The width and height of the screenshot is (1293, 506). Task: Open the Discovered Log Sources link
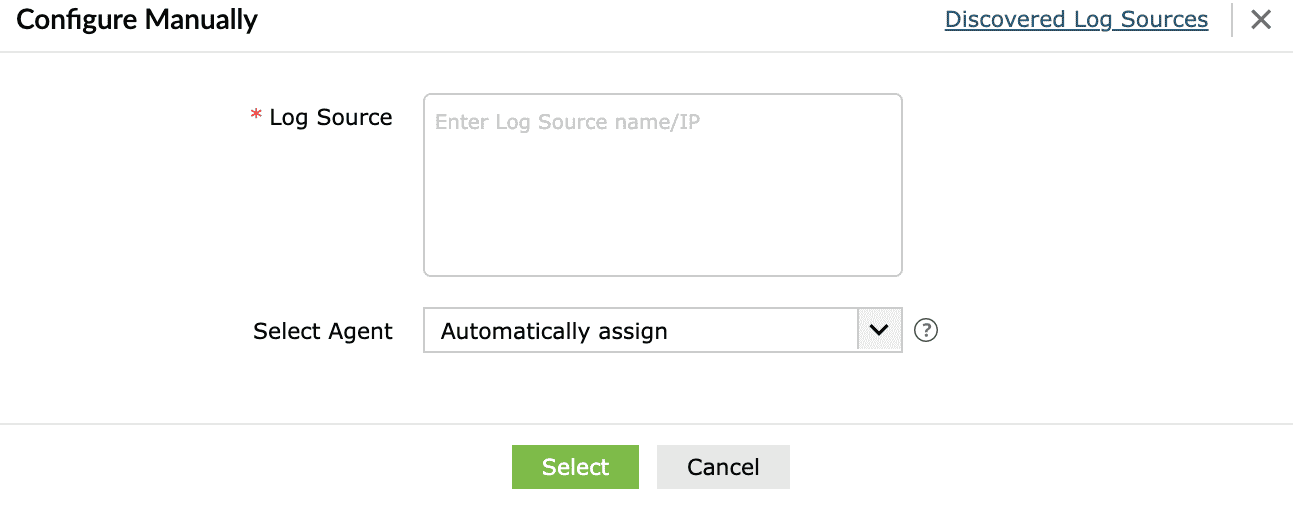pos(1076,20)
